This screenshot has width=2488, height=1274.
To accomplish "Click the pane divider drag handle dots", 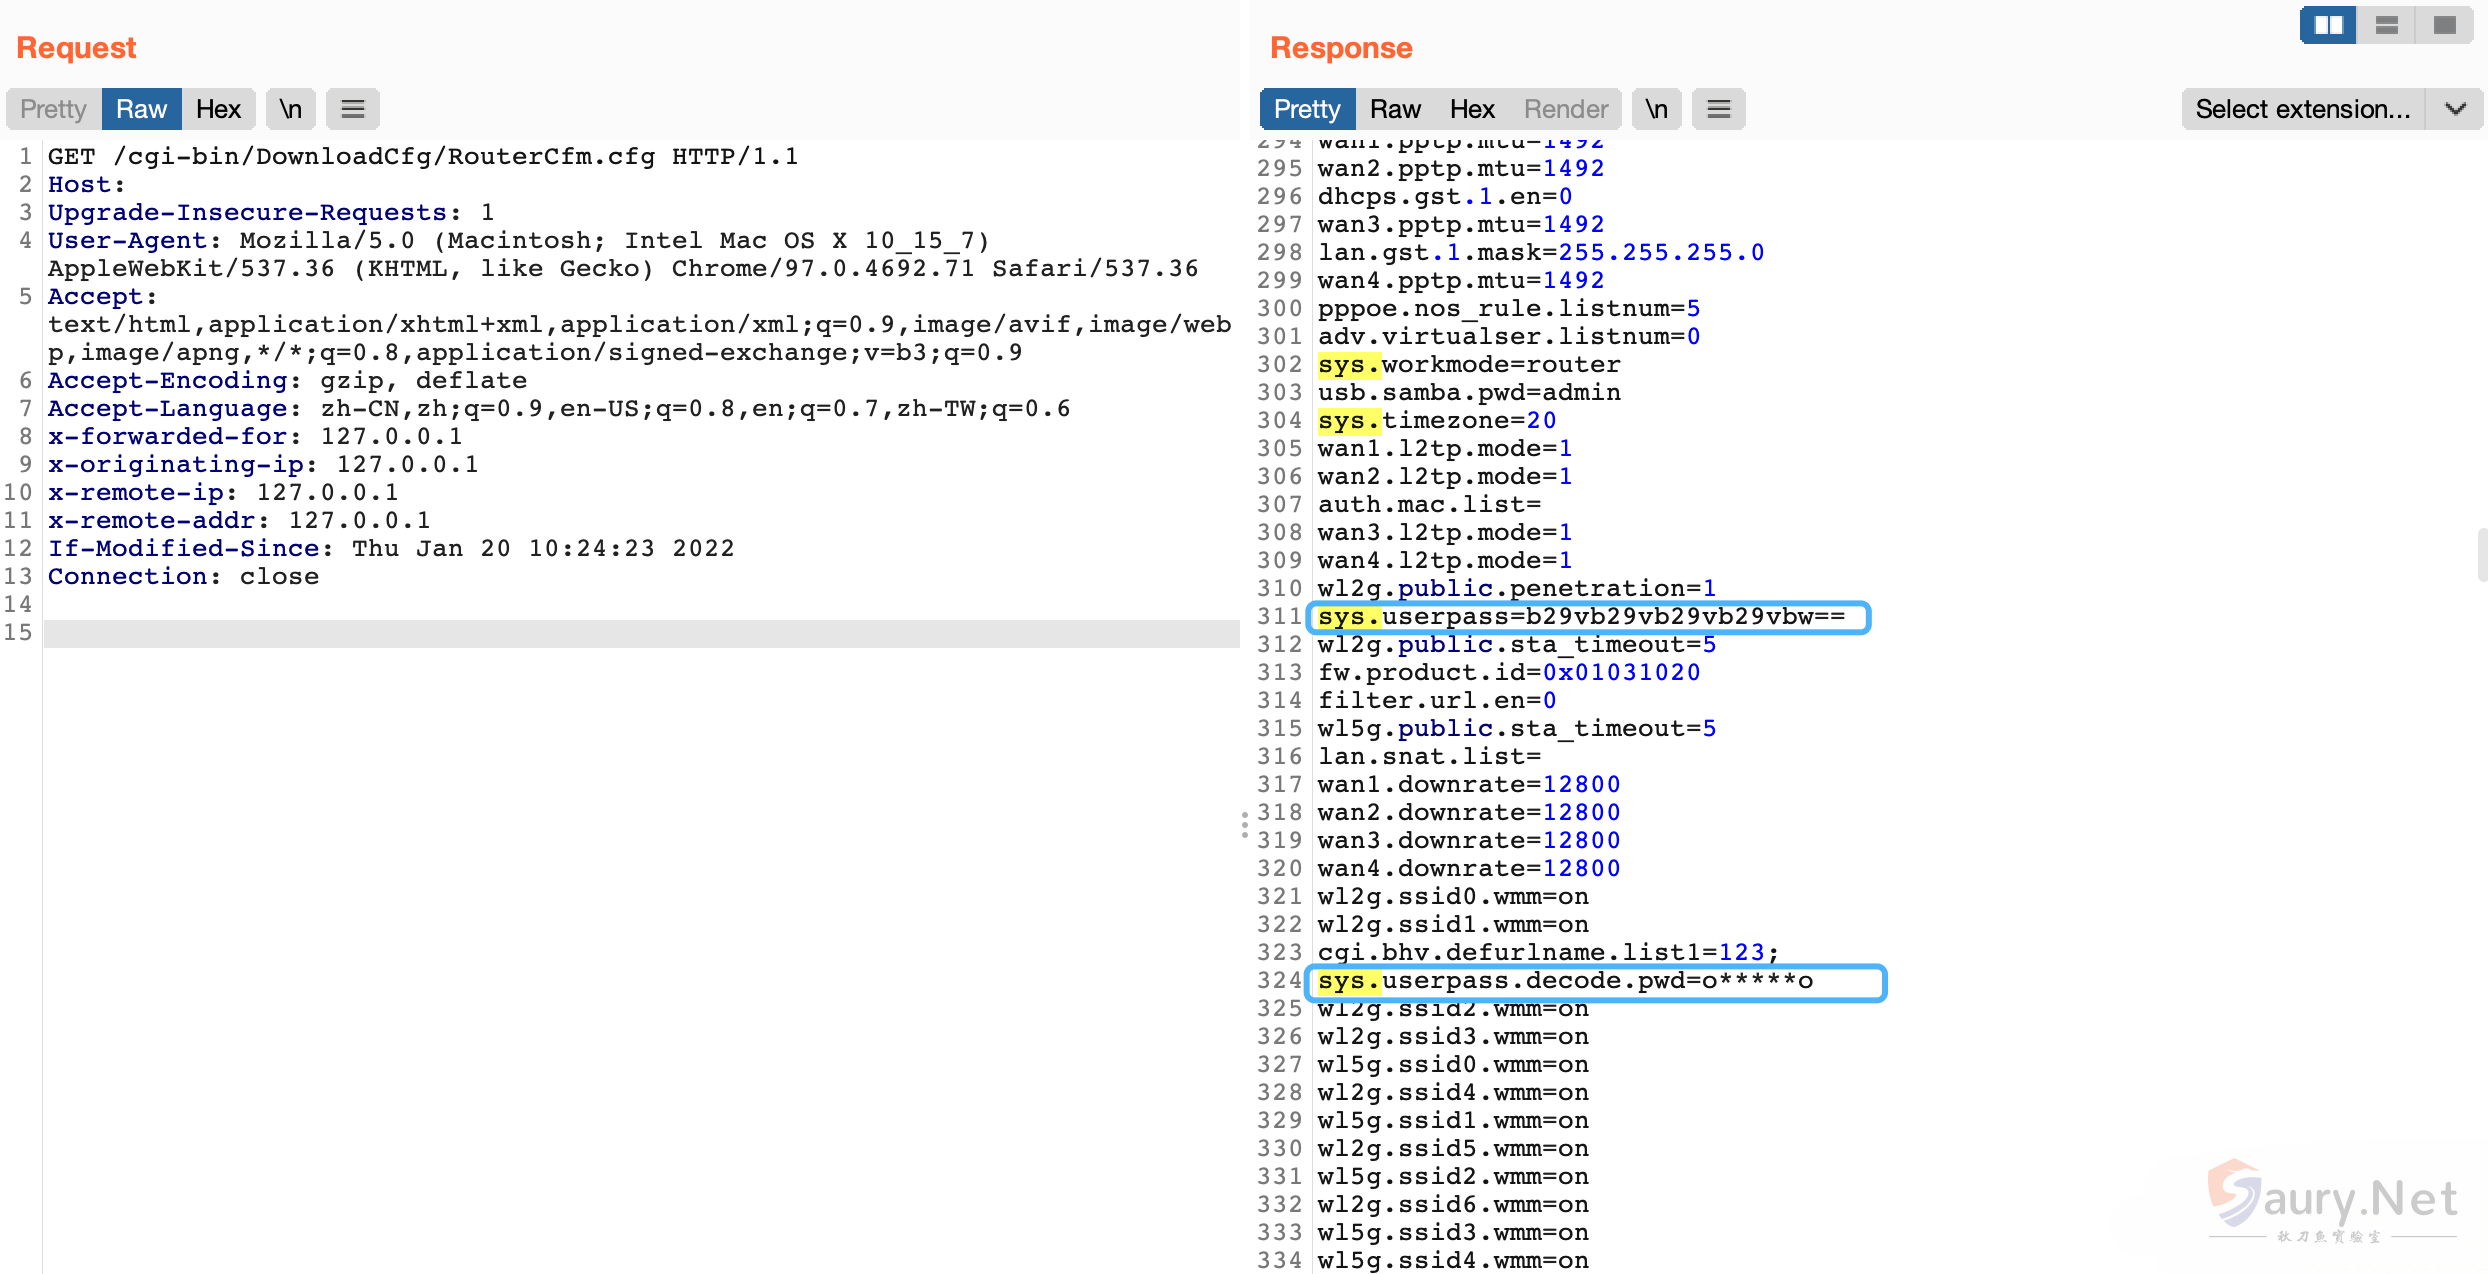I will click(1244, 825).
